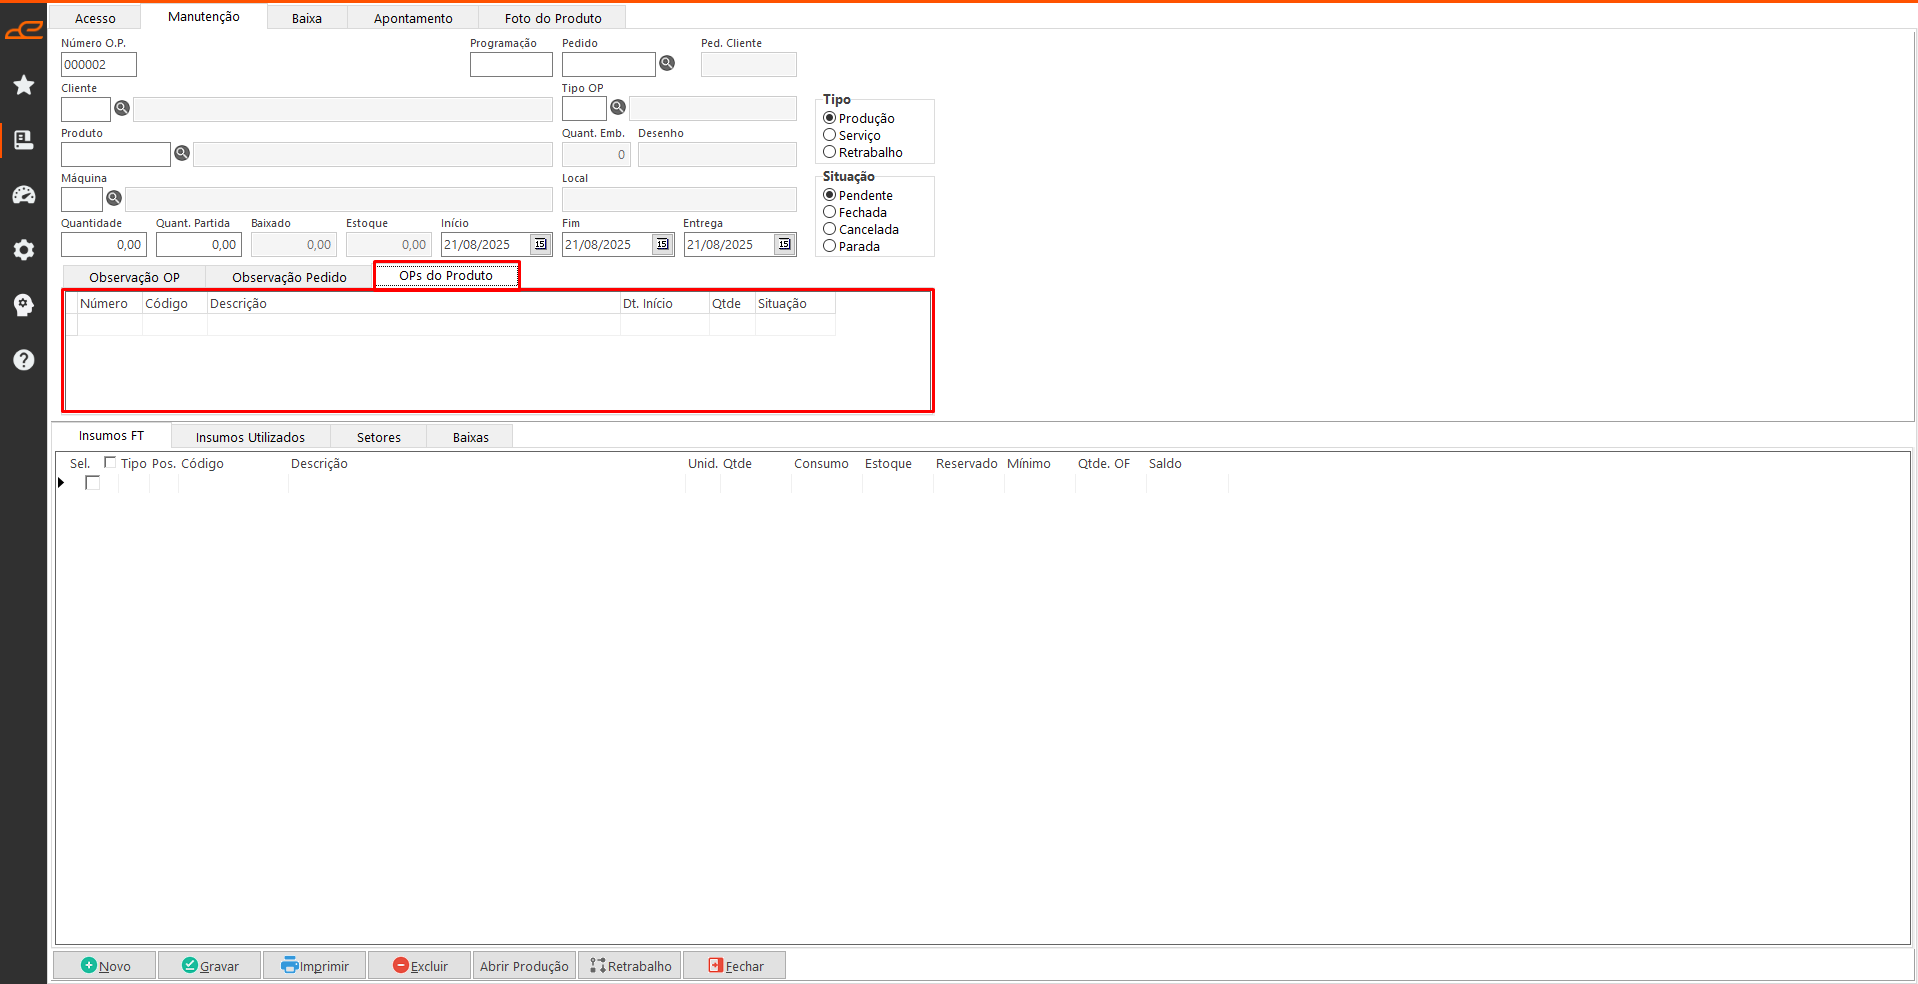Click the Abrir Produção button
The height and width of the screenshot is (984, 1918).
pyautogui.click(x=524, y=966)
